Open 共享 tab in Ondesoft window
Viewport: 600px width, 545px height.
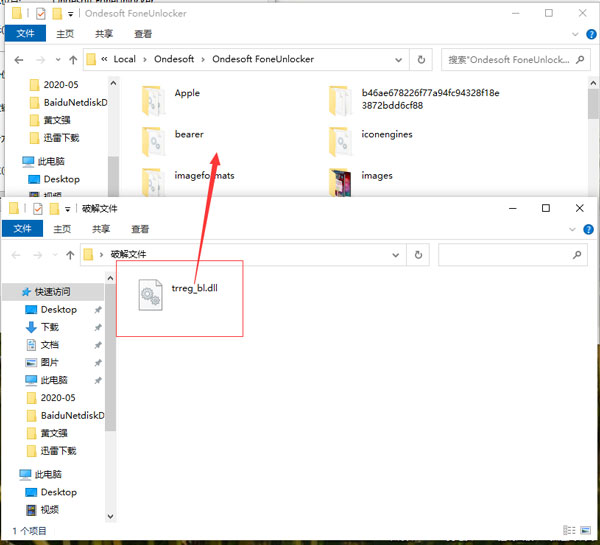point(104,34)
